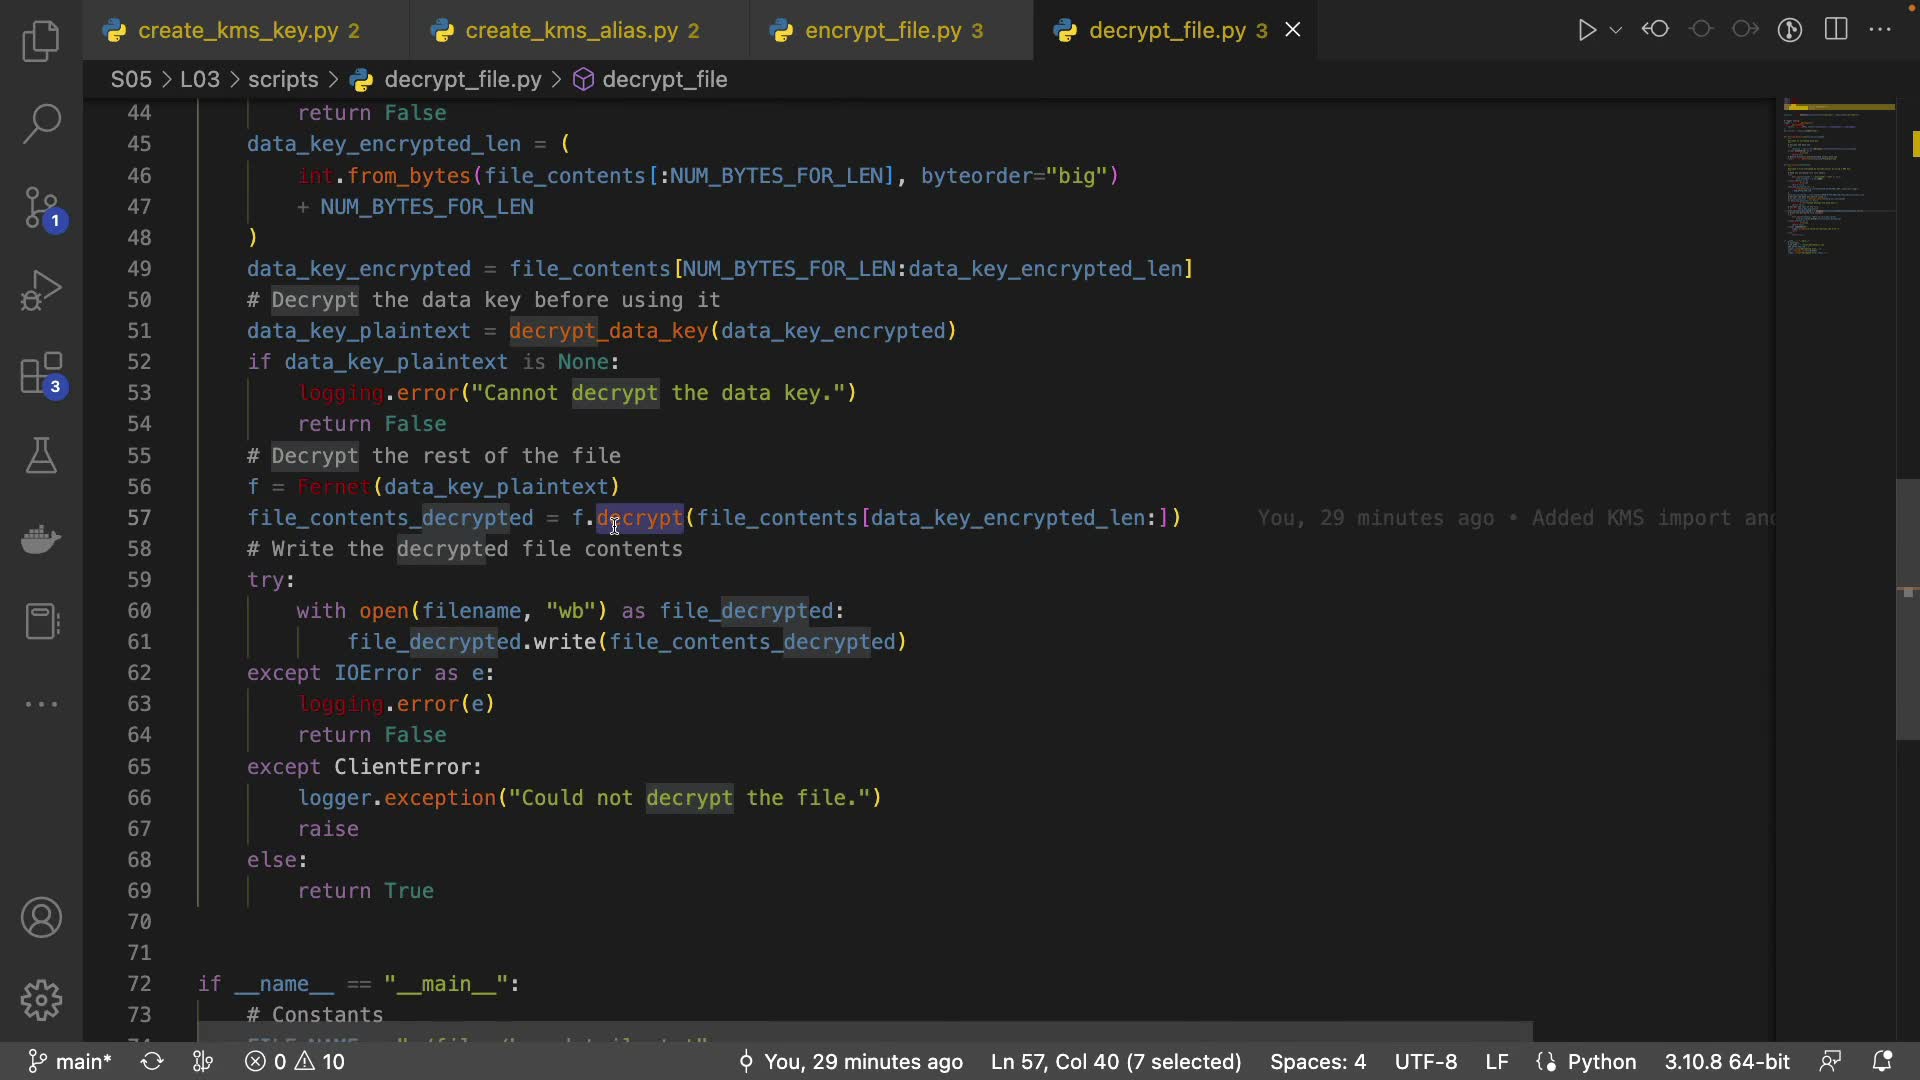
Task: Open the Docker view icon
Action: pos(41,539)
